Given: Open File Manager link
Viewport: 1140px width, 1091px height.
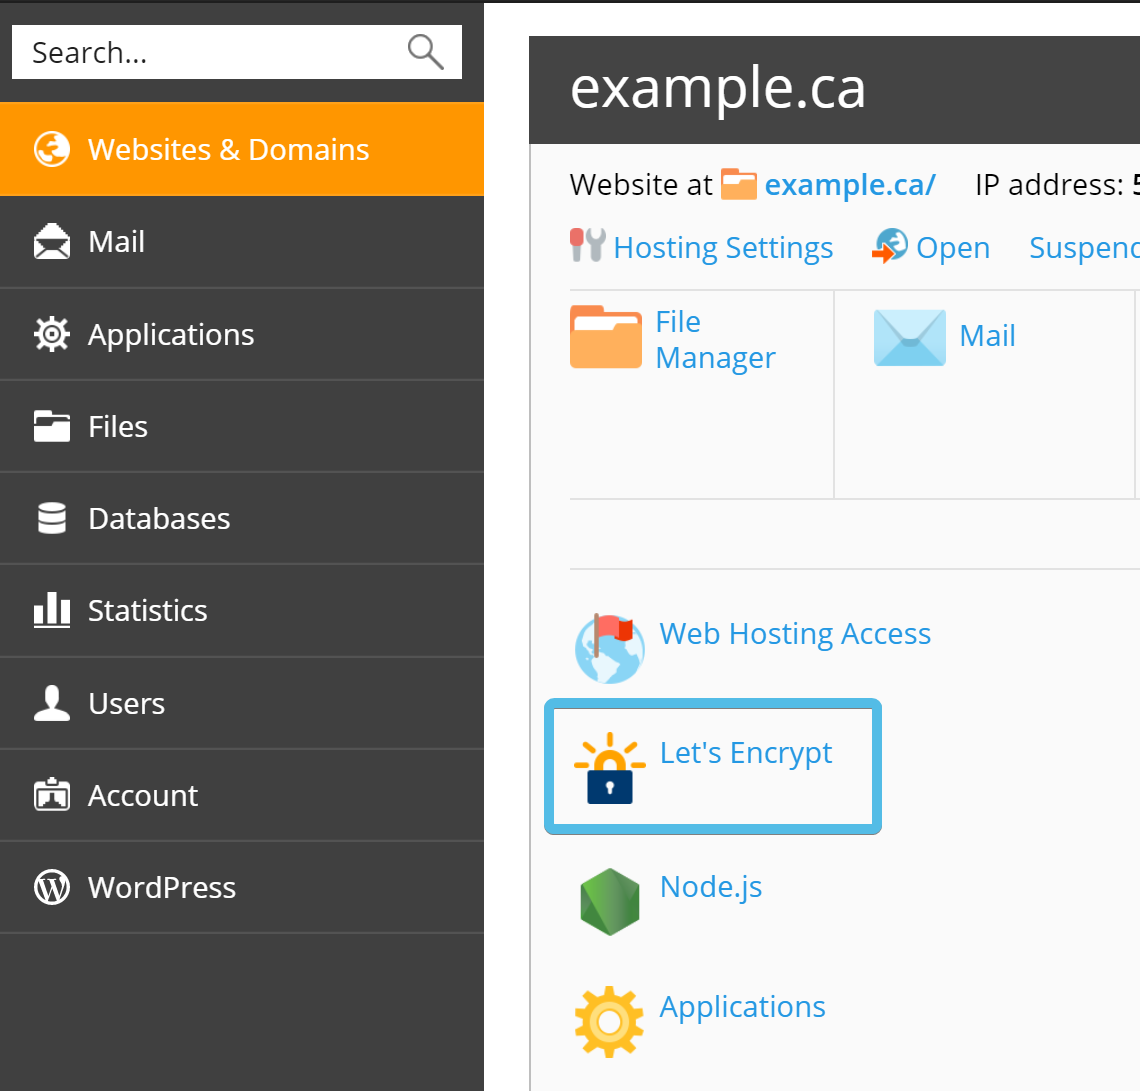Looking at the screenshot, I should click(715, 339).
